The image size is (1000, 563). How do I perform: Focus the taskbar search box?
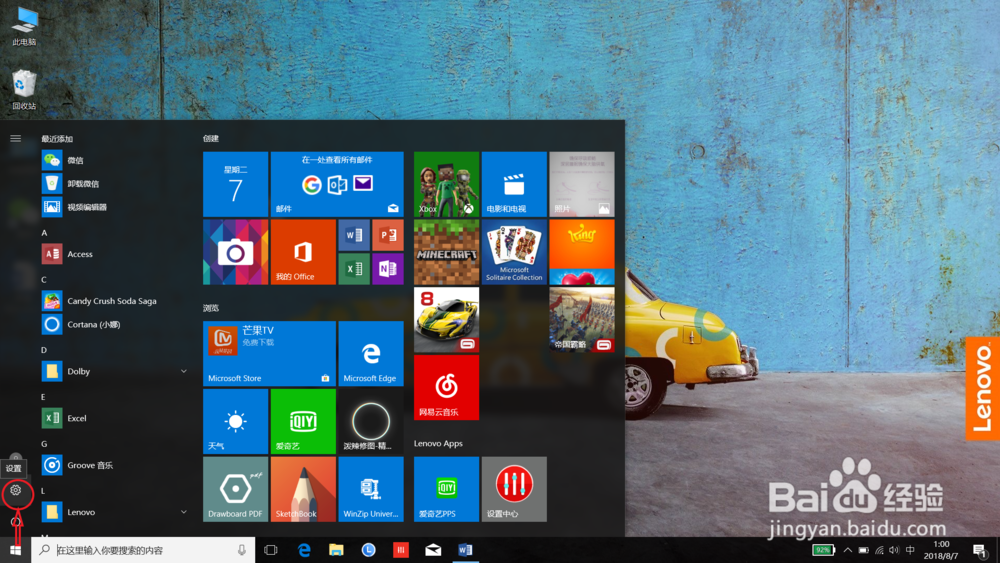point(143,550)
